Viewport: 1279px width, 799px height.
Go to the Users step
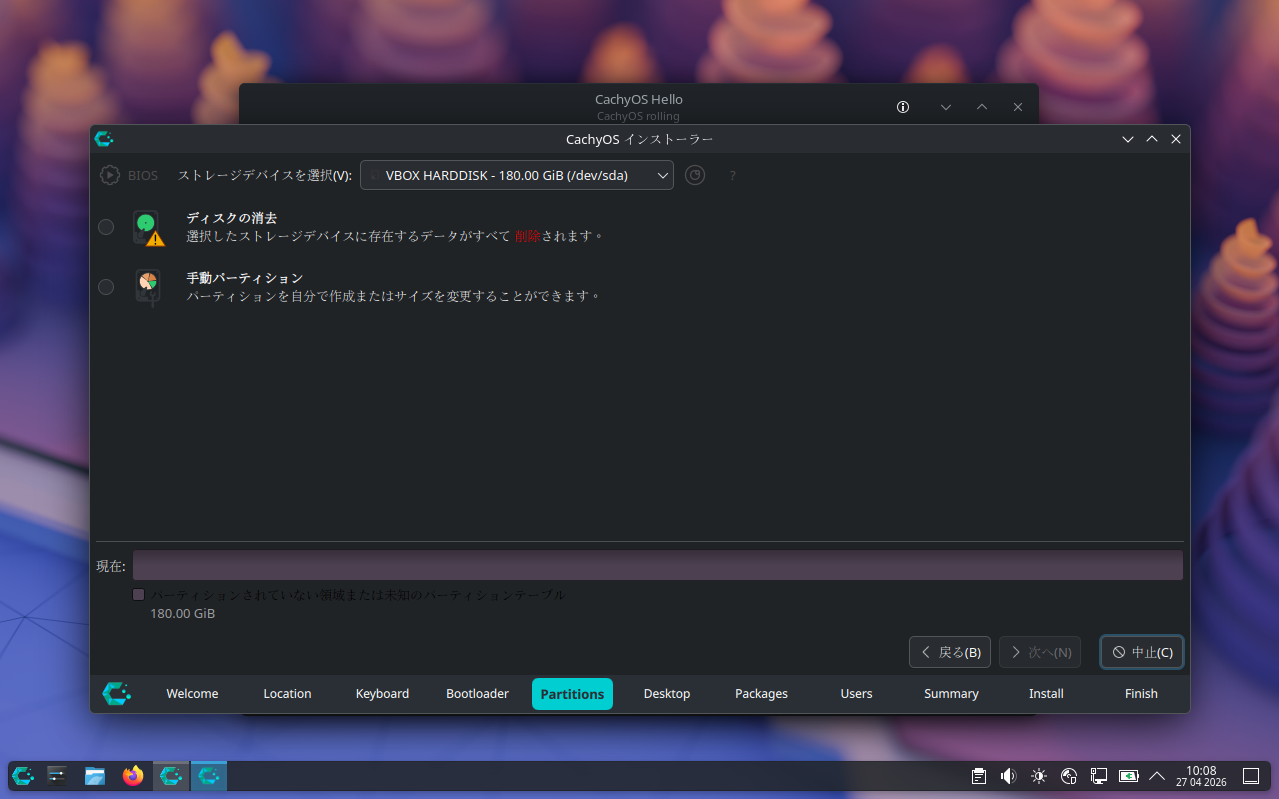(x=856, y=694)
